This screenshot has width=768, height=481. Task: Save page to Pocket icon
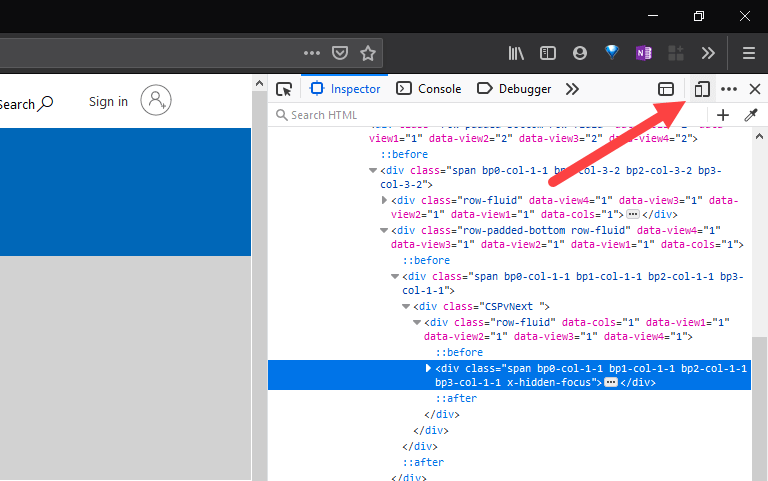tap(340, 53)
